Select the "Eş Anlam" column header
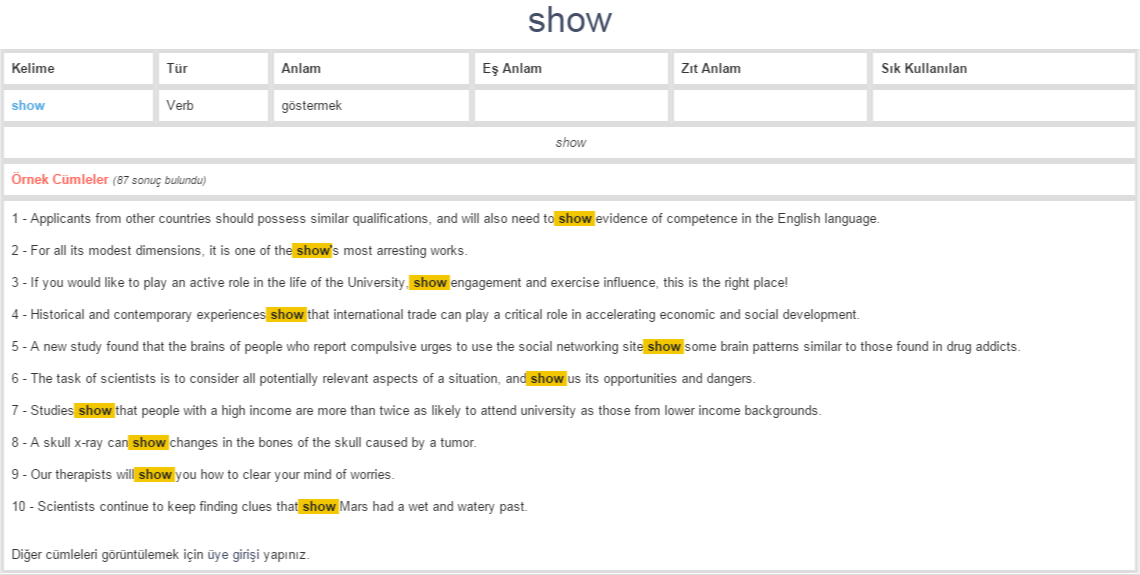 pyautogui.click(x=512, y=69)
